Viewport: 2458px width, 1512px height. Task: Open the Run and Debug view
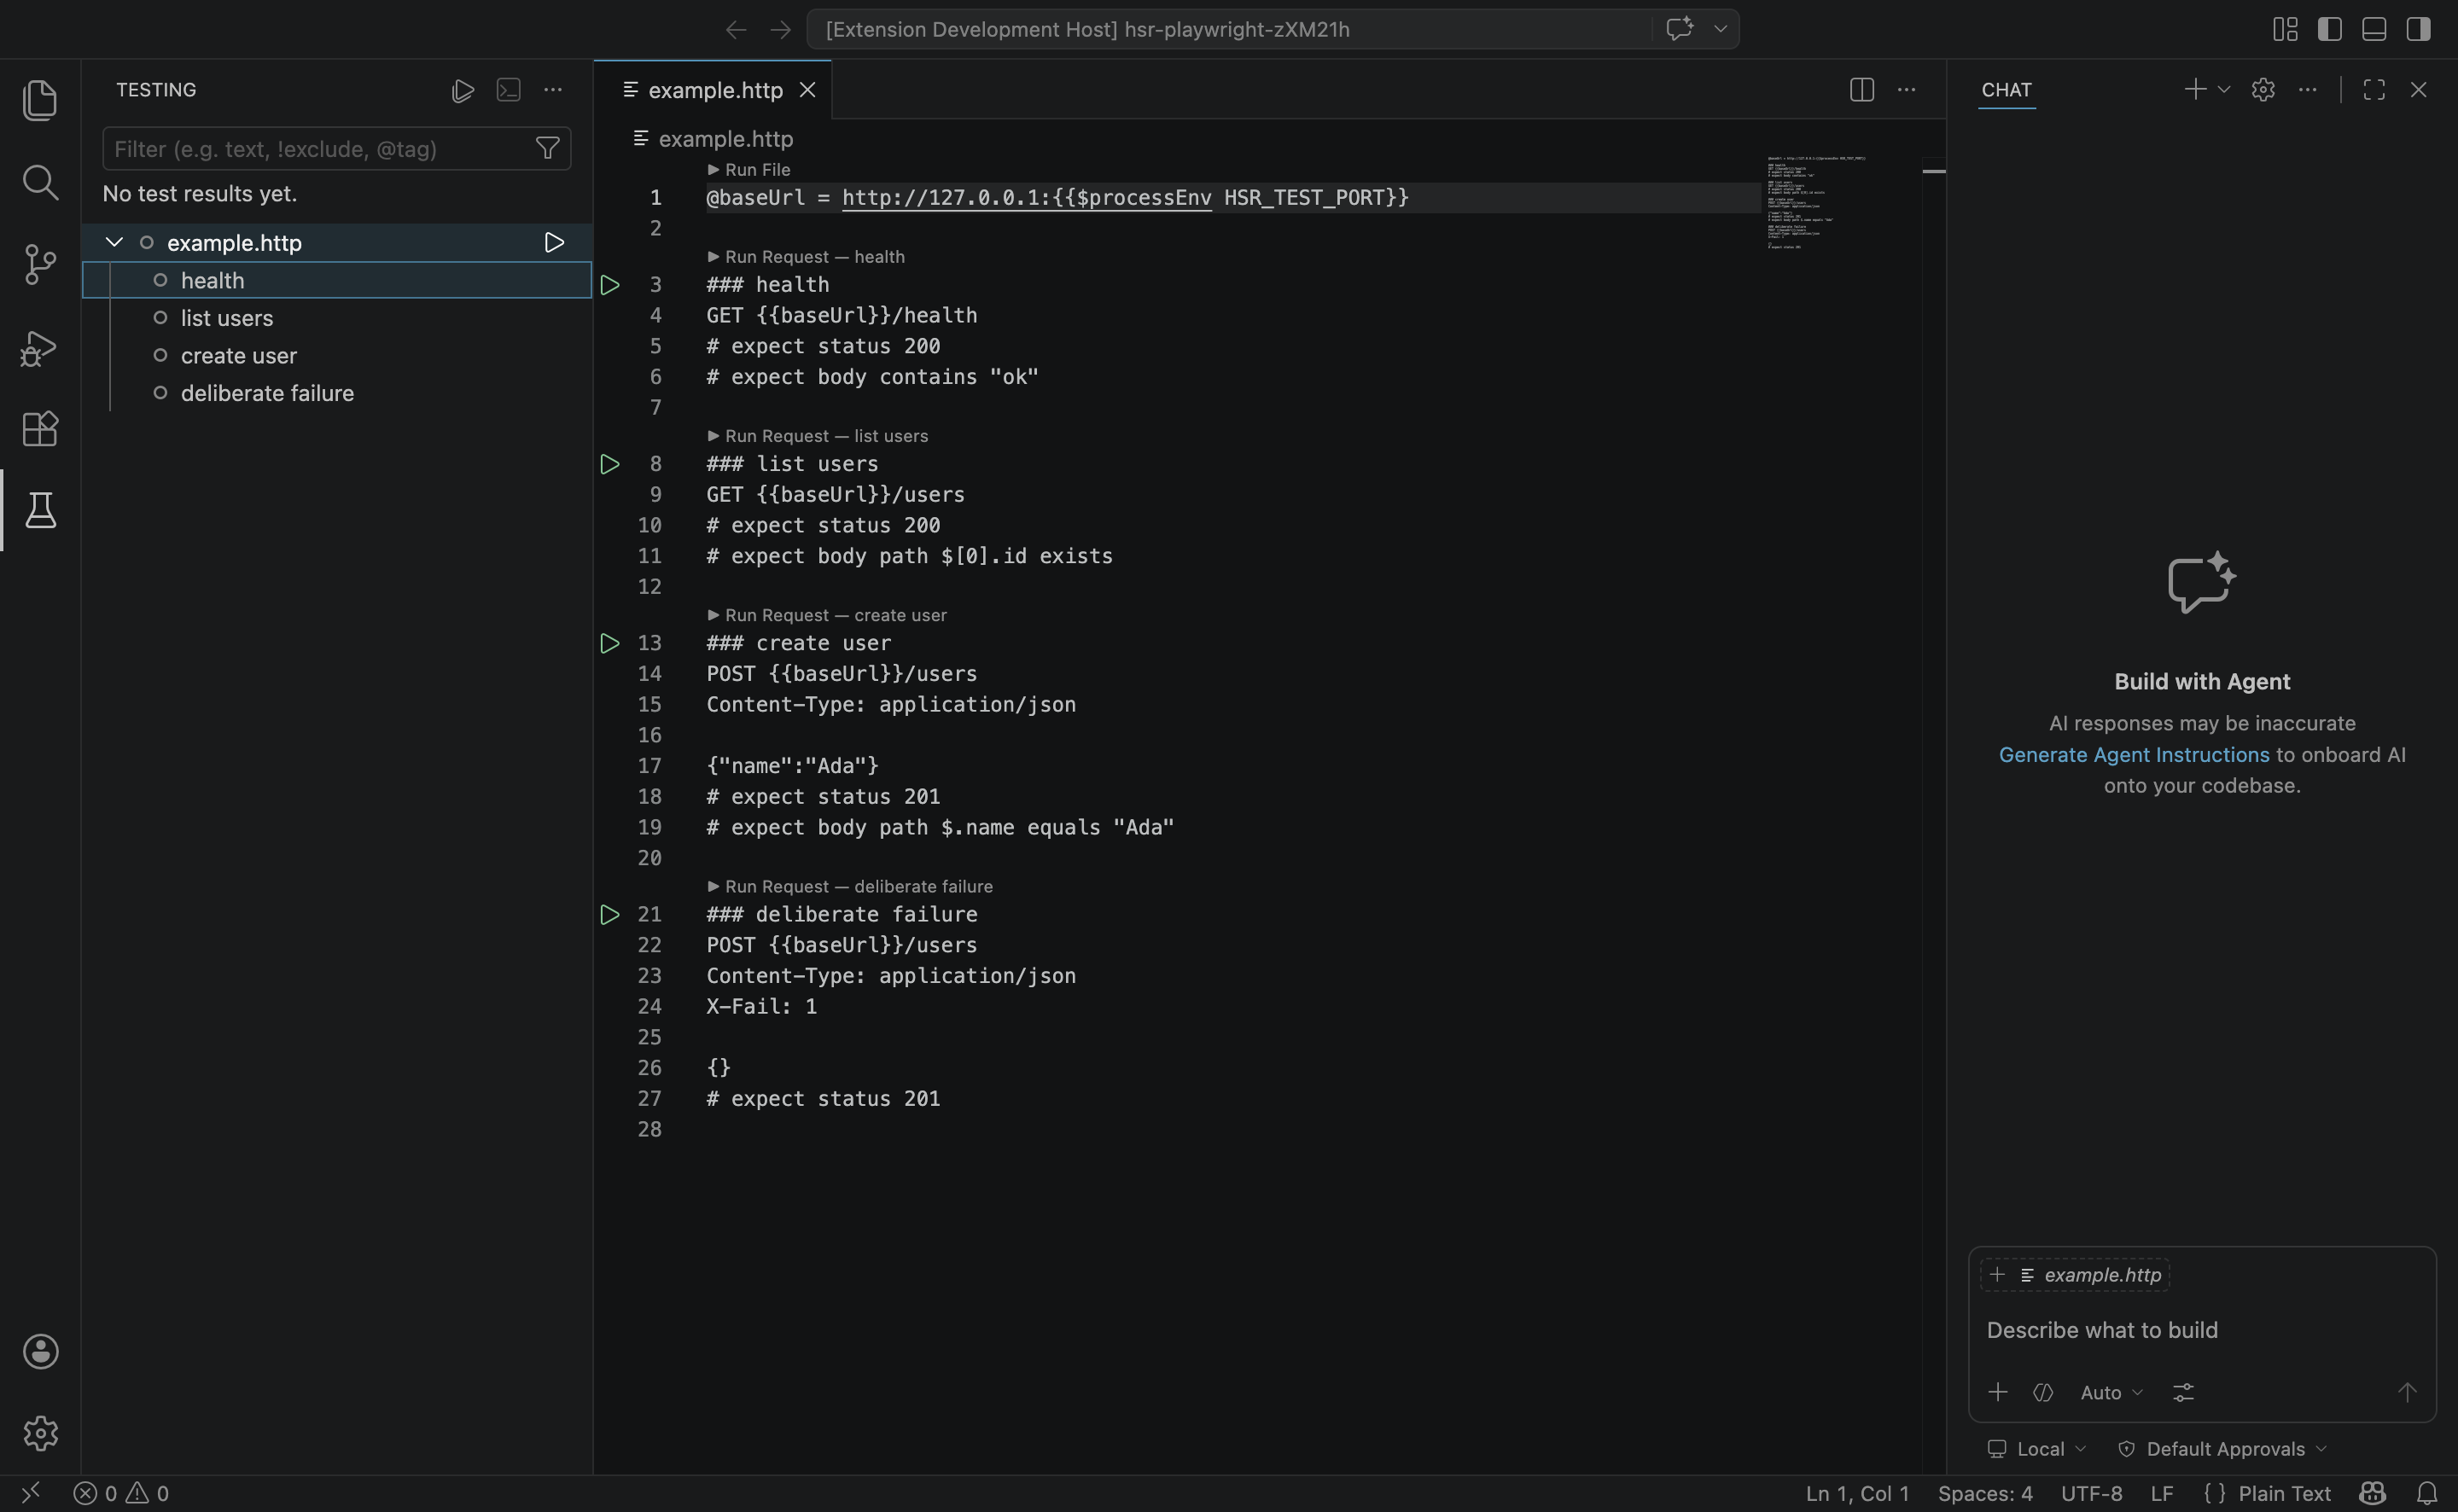40,348
